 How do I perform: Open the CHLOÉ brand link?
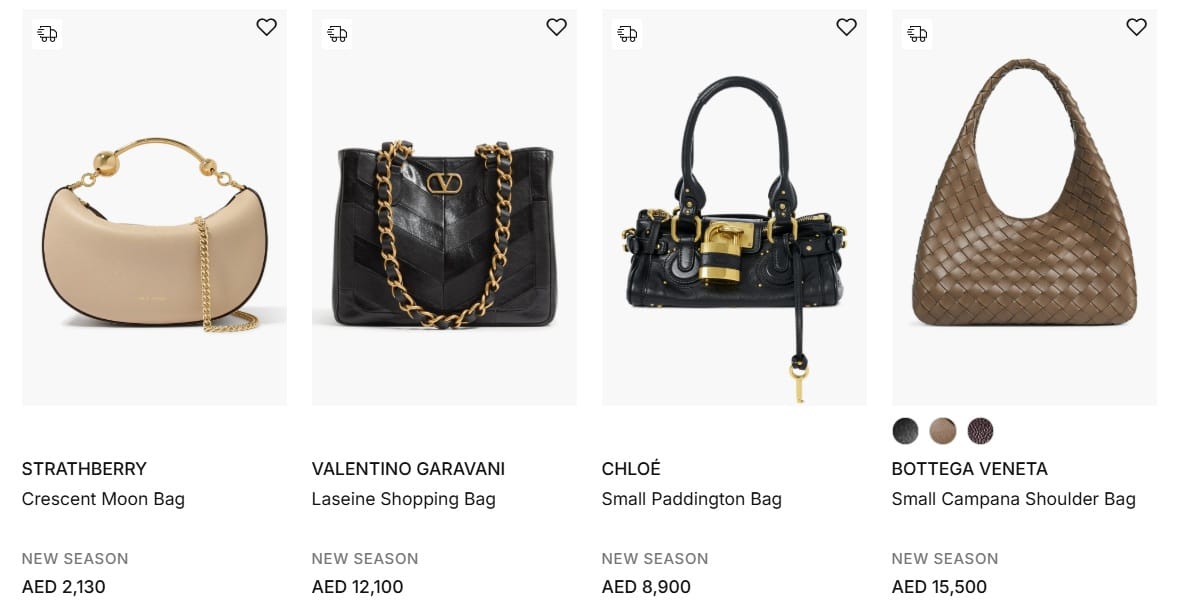click(x=631, y=469)
